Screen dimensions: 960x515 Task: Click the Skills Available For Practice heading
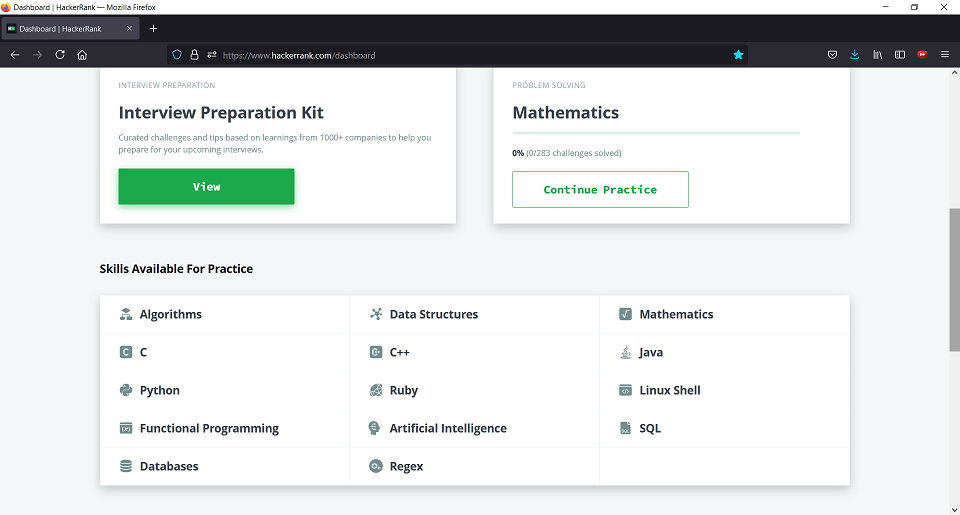(176, 269)
